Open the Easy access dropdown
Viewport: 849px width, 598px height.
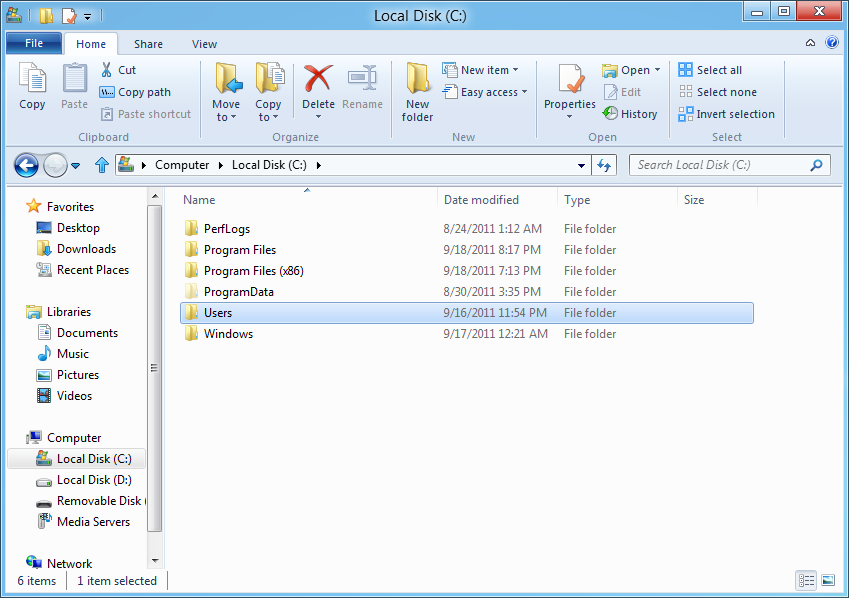pyautogui.click(x=485, y=92)
